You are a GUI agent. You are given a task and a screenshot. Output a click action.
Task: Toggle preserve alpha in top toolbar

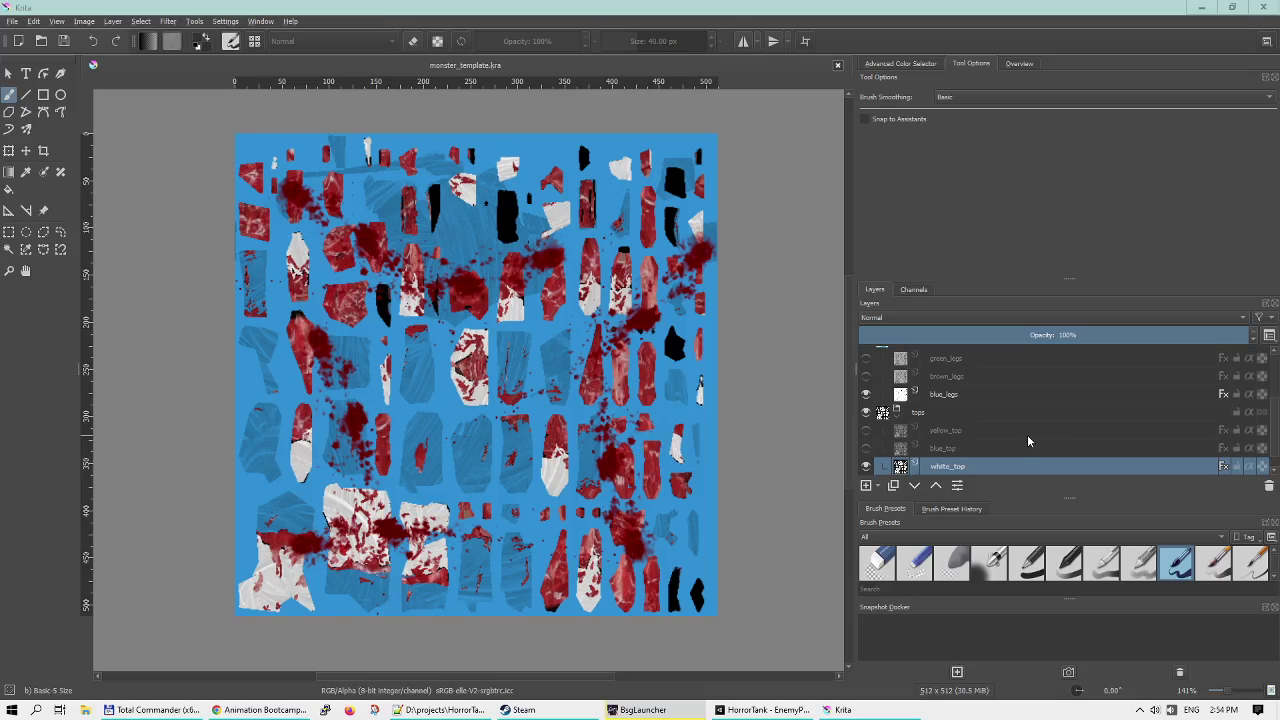437,41
